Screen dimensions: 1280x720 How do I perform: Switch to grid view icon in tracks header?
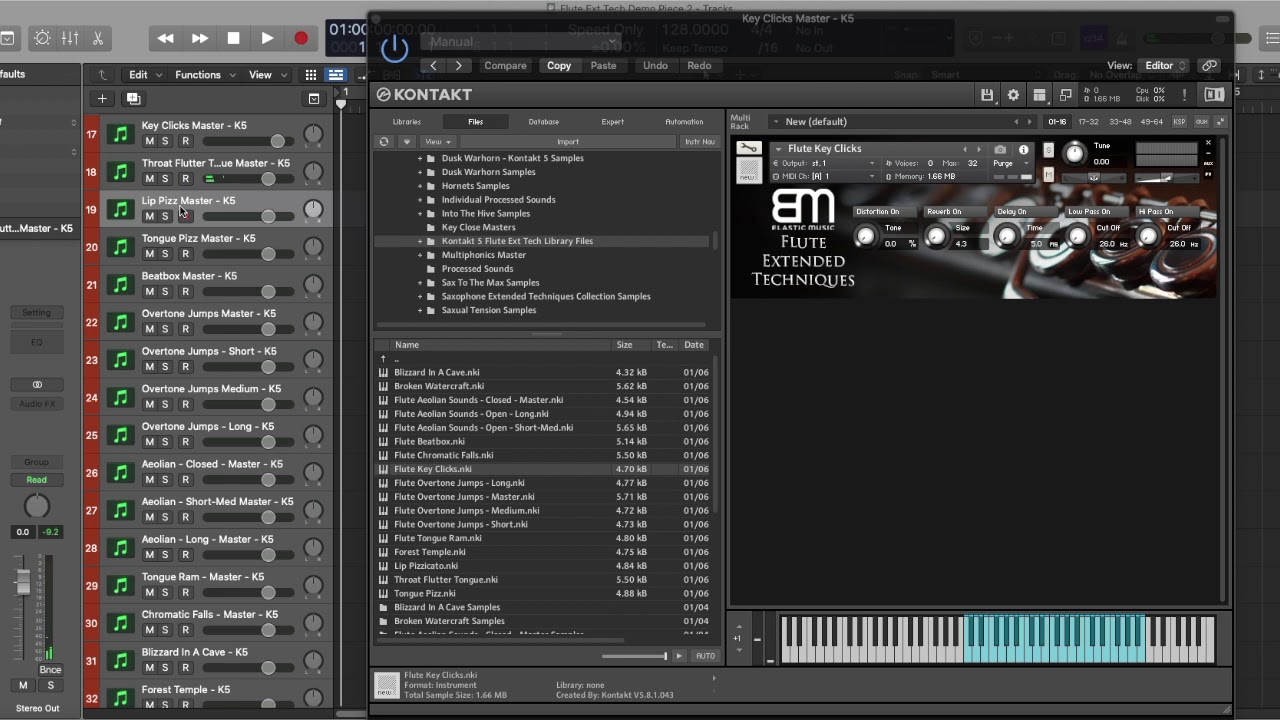311,75
